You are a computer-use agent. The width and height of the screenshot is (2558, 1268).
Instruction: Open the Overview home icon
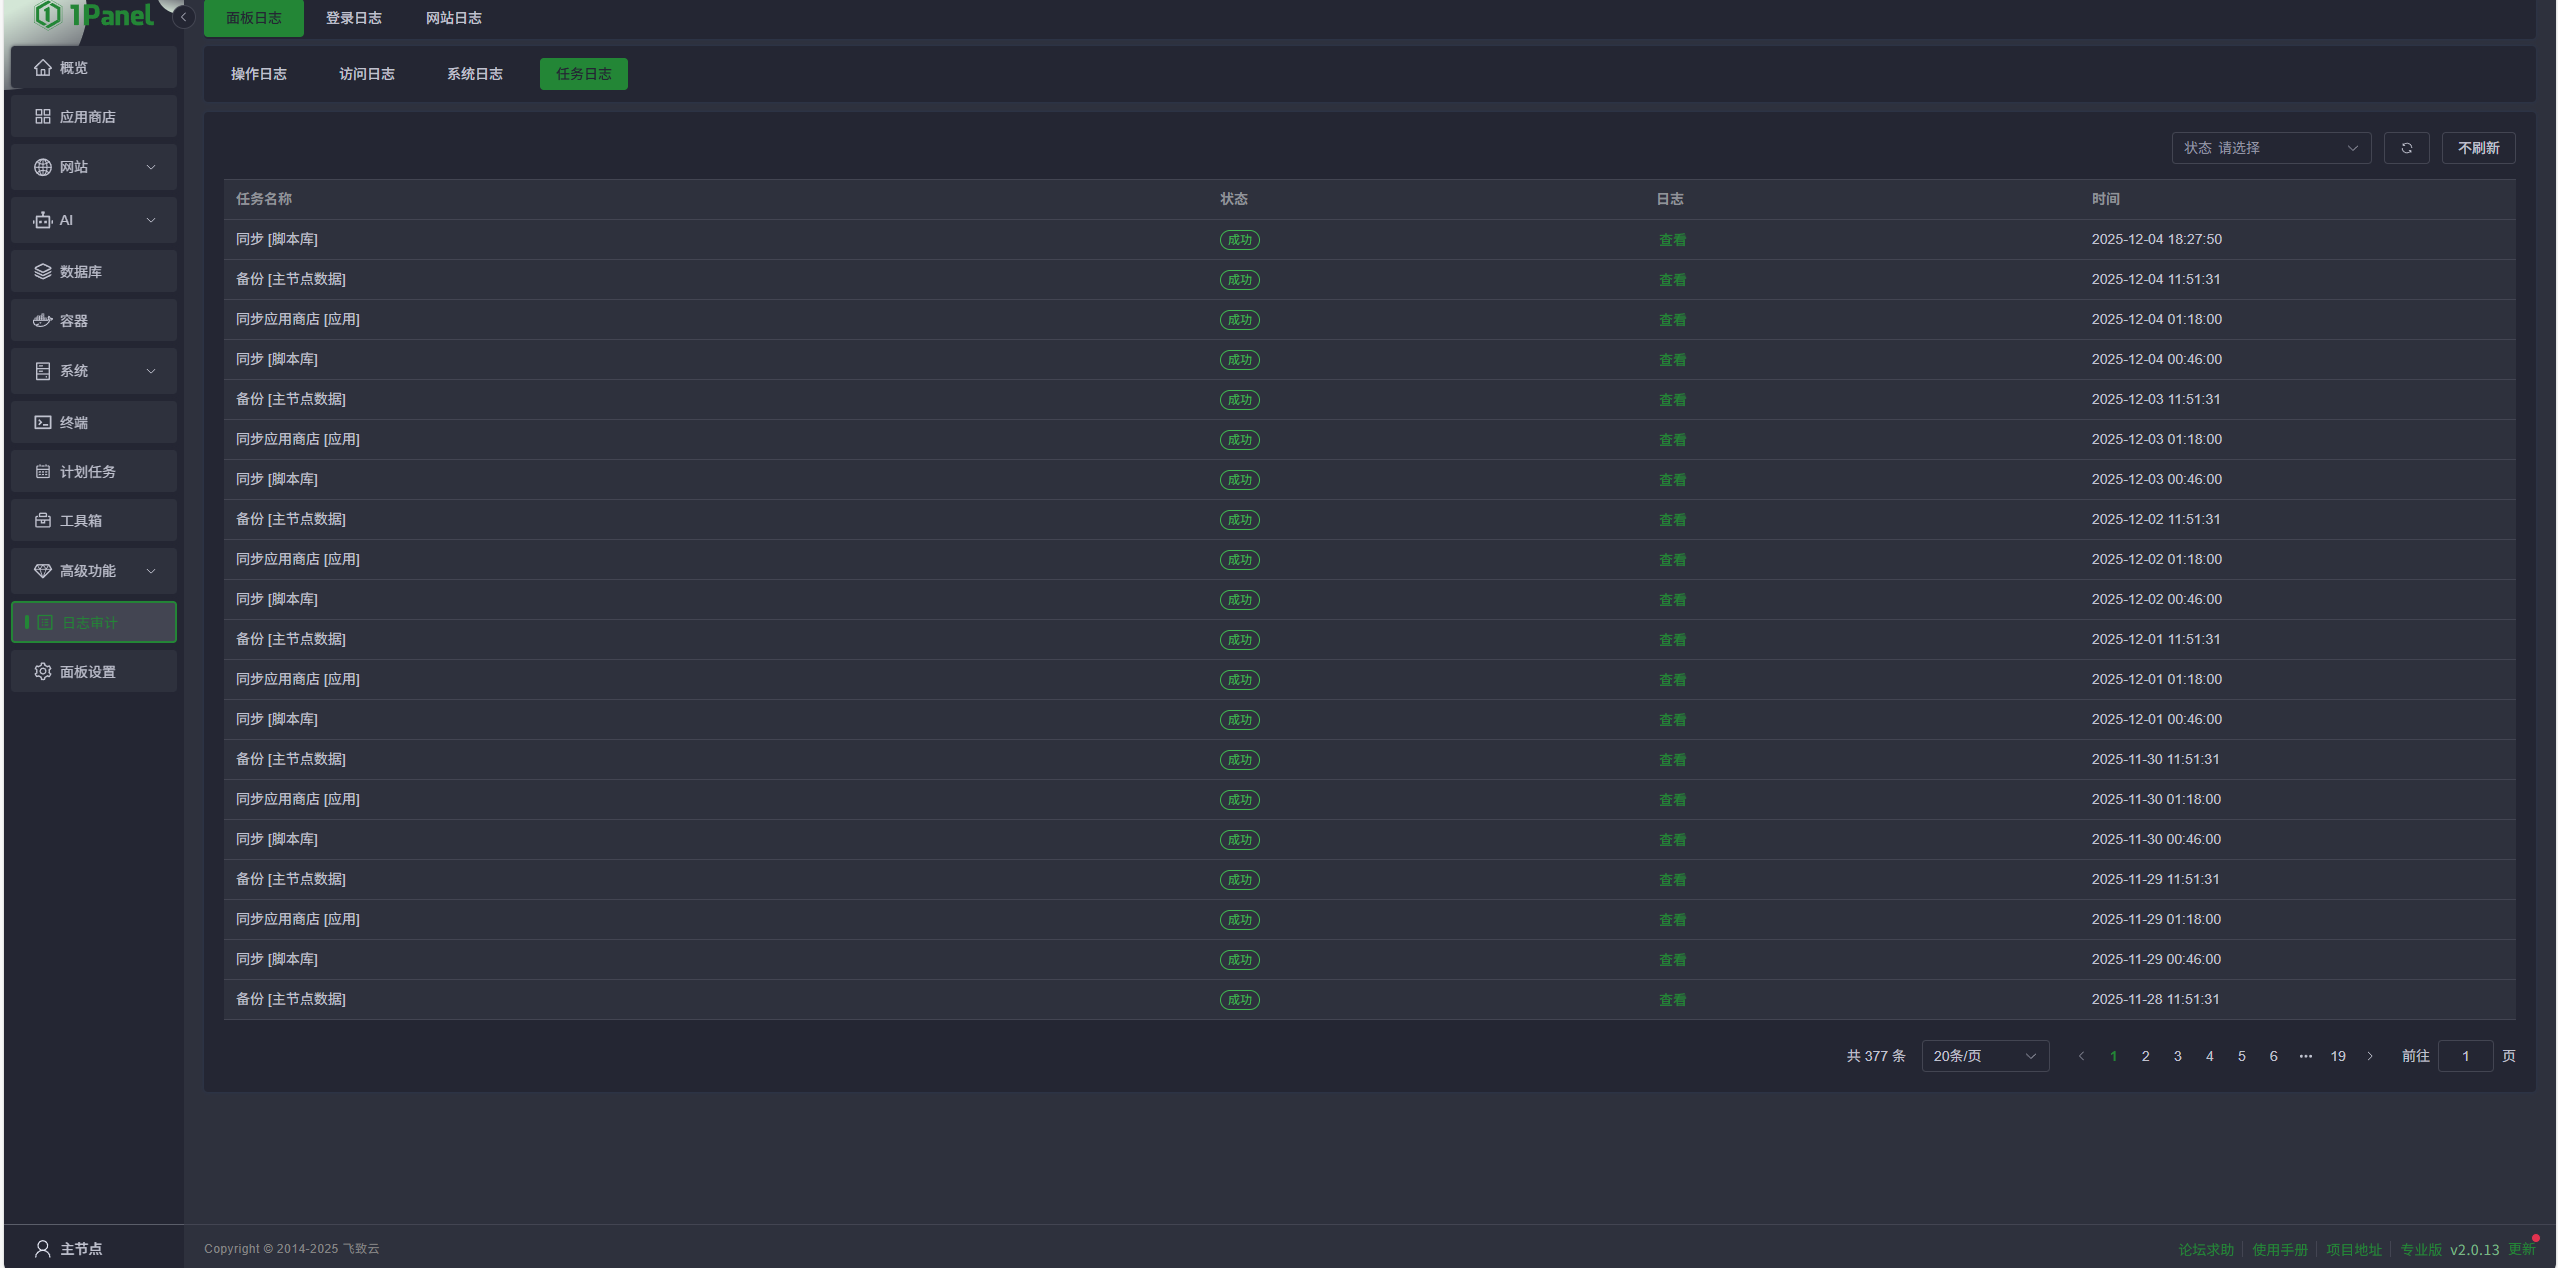tap(43, 68)
